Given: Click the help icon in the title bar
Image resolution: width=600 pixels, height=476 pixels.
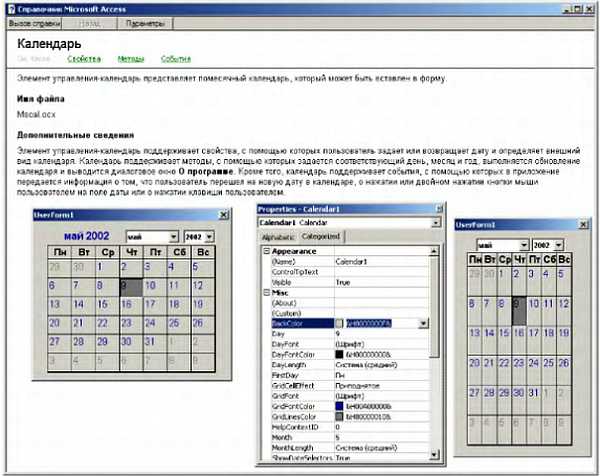Looking at the screenshot, I should click(12, 9).
